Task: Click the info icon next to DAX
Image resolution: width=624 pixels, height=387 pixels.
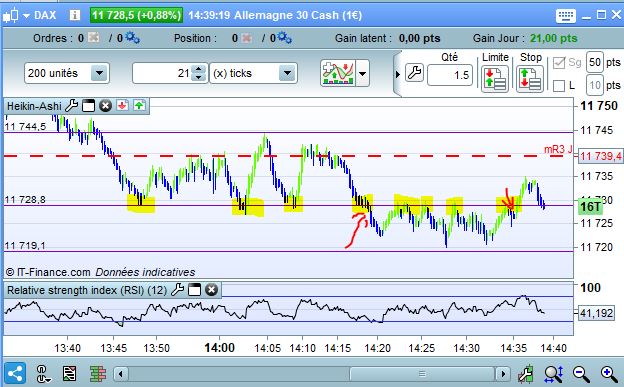Action: pos(75,15)
